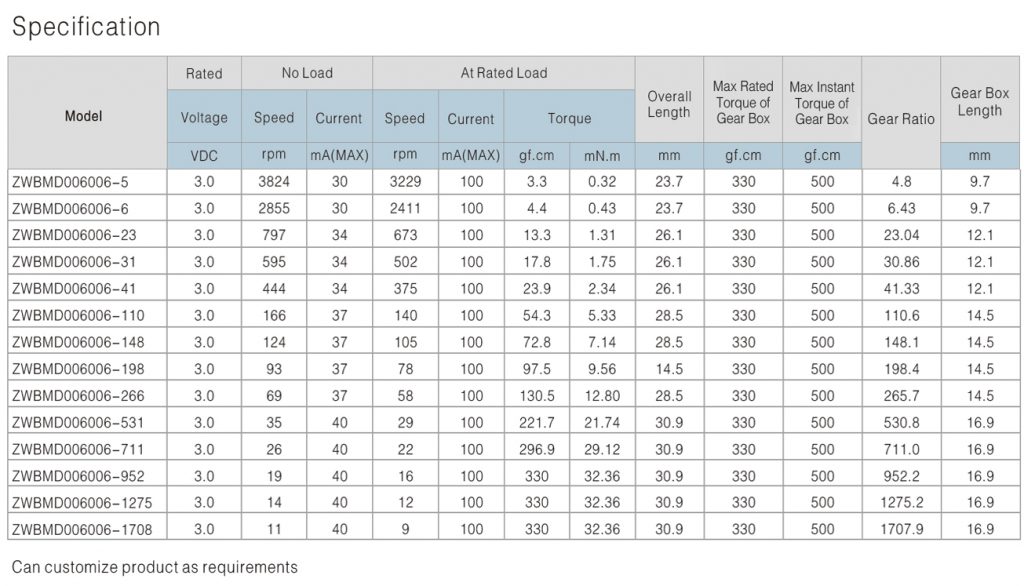Click Max Rated Torque of Gear Box header

click(x=743, y=103)
